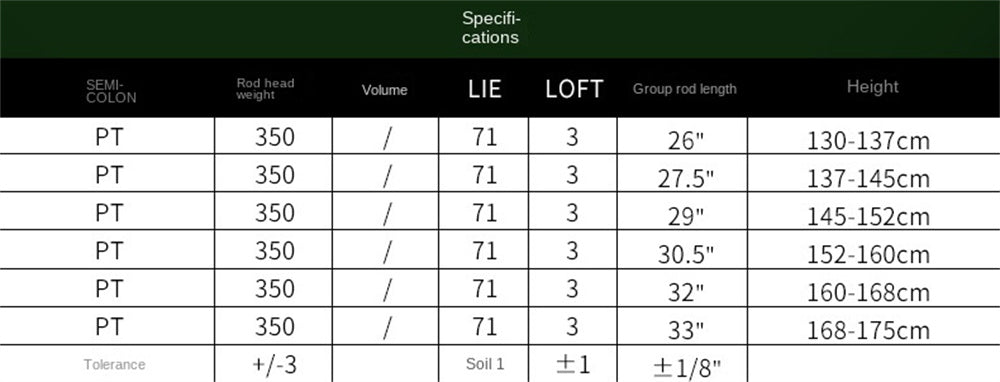1000x382 pixels.
Task: Select the ±1/8" length tolerance cell
Action: pyautogui.click(x=687, y=367)
